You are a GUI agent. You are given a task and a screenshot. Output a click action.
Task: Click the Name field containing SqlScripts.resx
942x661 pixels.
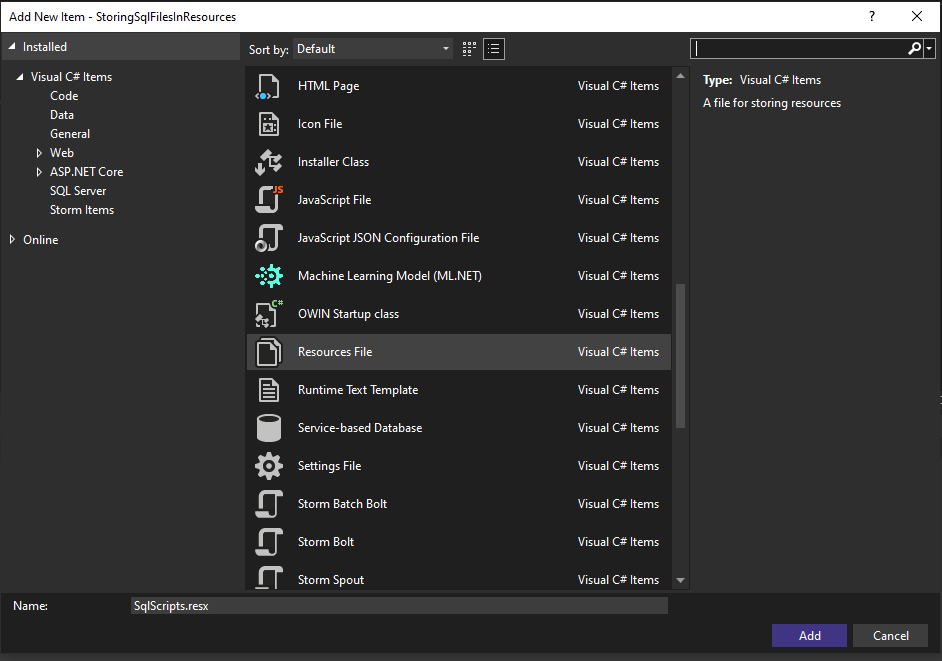tap(399, 606)
